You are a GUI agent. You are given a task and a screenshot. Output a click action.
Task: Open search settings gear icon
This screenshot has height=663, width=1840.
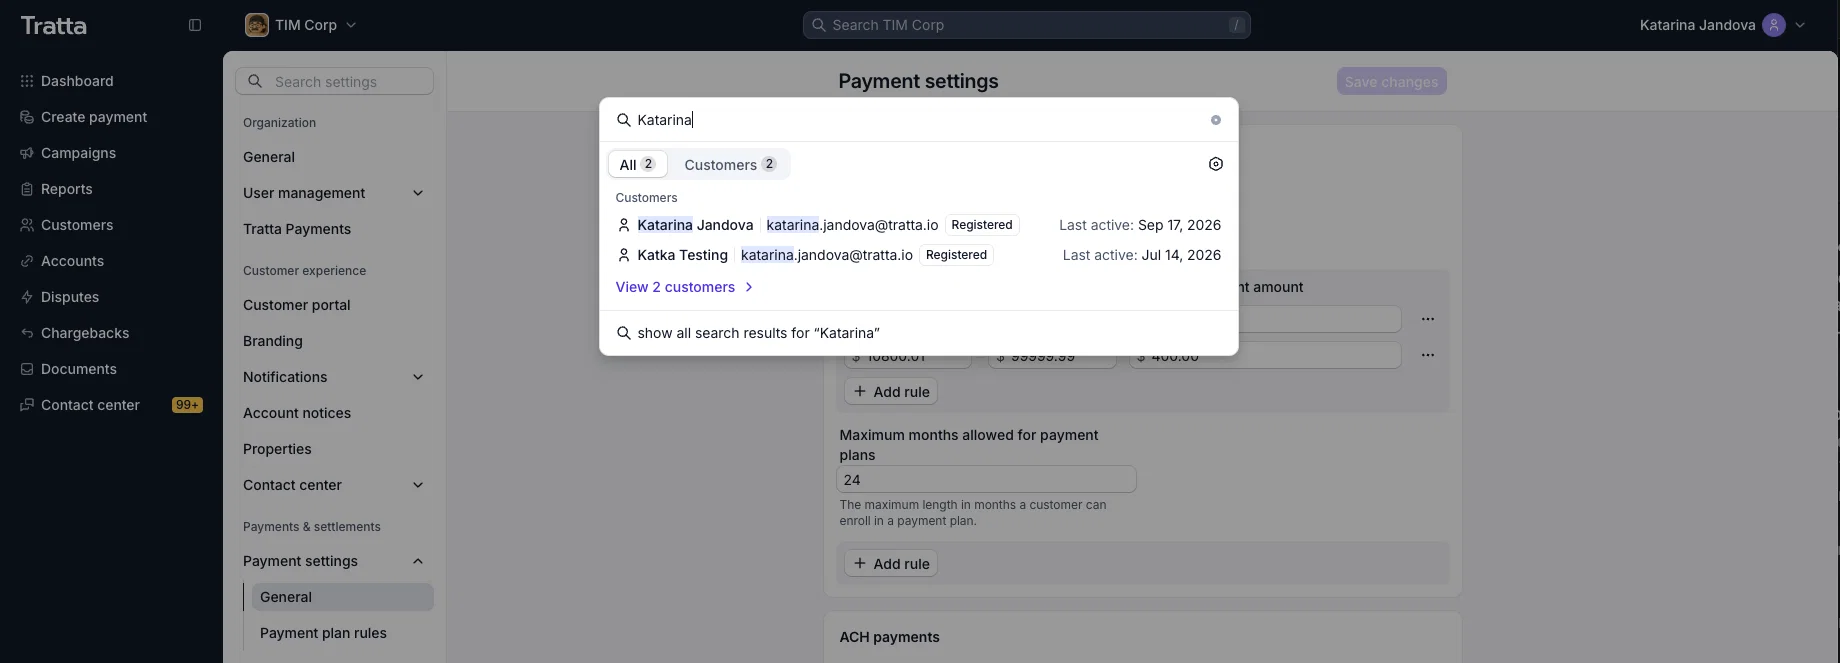point(1216,164)
